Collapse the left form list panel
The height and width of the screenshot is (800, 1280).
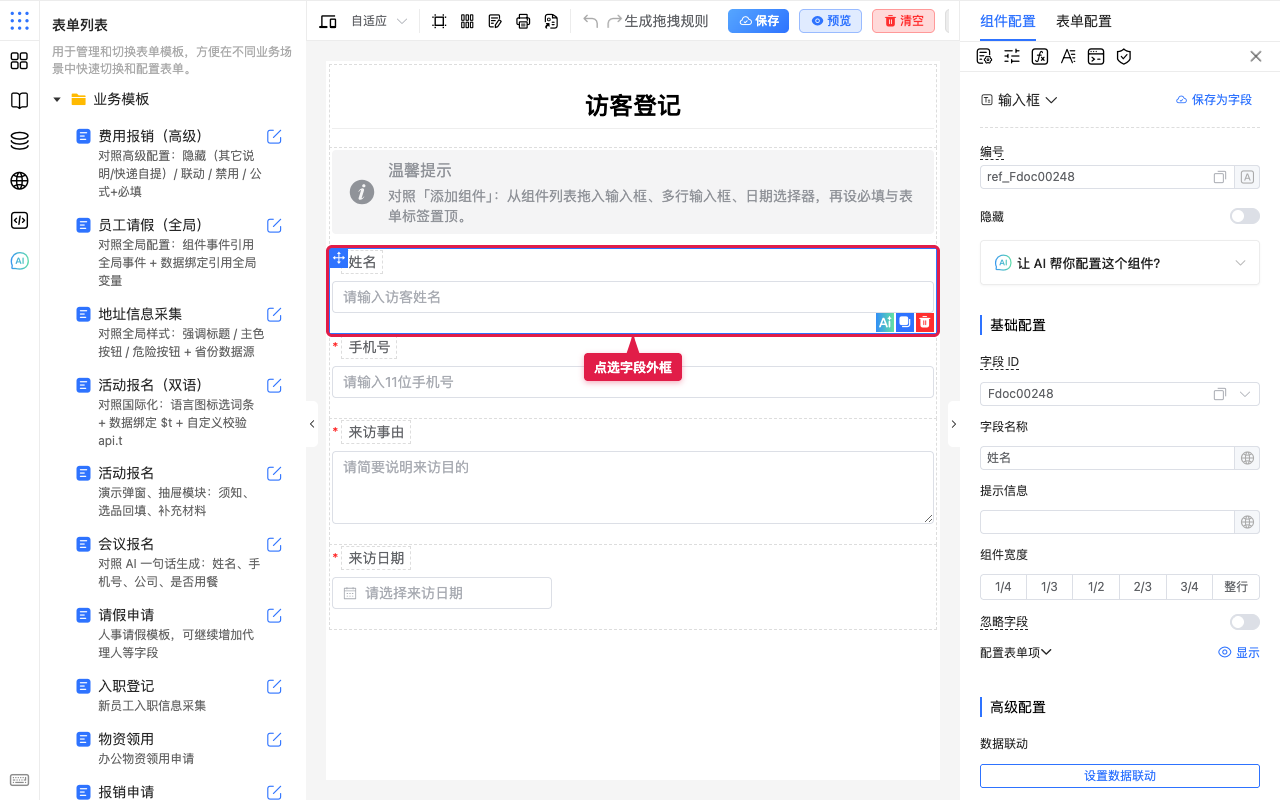(x=312, y=424)
